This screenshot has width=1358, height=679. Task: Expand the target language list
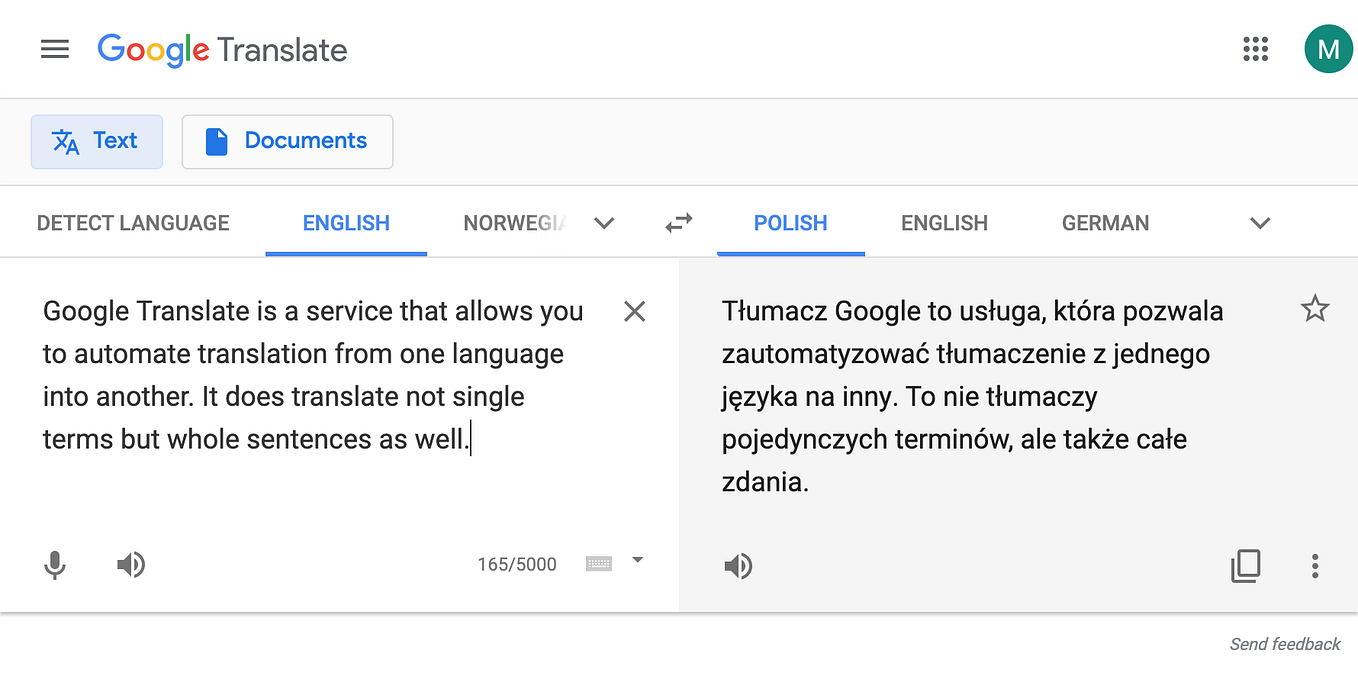pos(1260,223)
